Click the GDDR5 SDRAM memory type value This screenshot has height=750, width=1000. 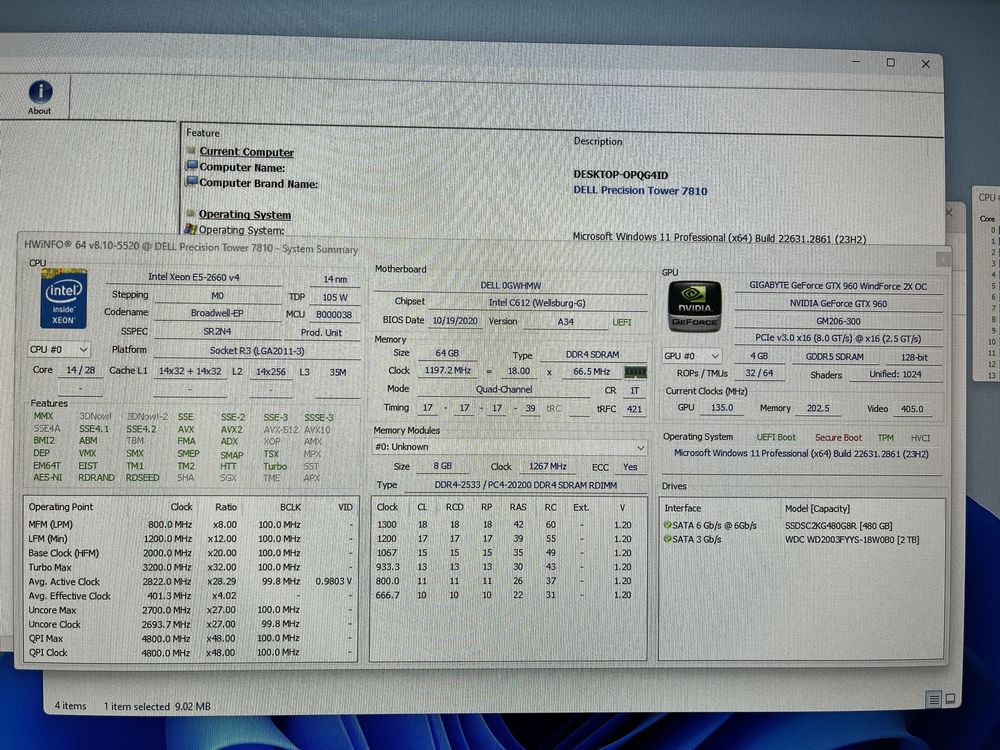pos(834,357)
